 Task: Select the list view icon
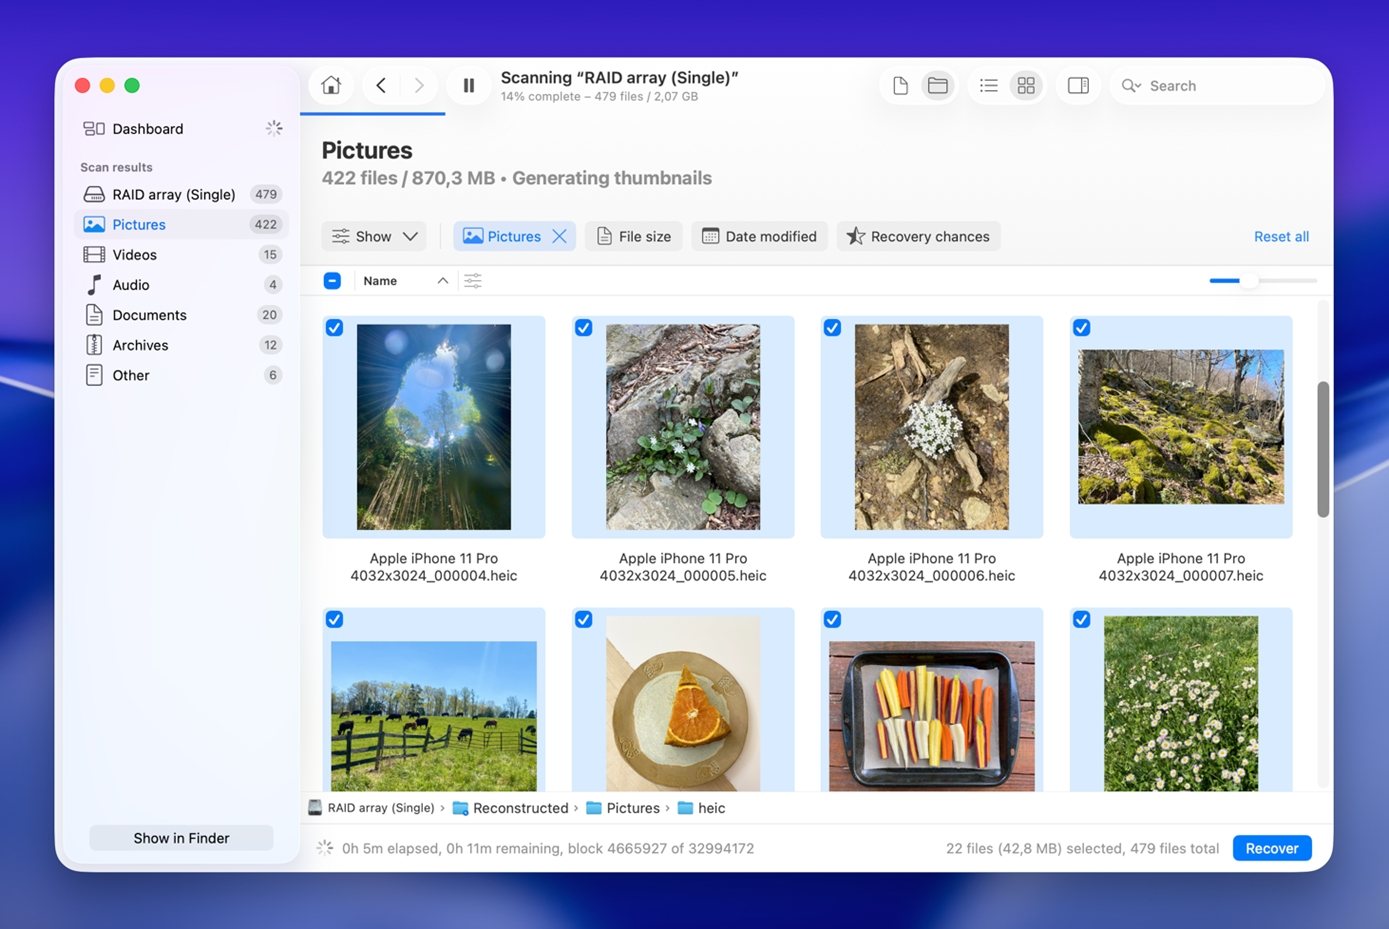tap(988, 86)
